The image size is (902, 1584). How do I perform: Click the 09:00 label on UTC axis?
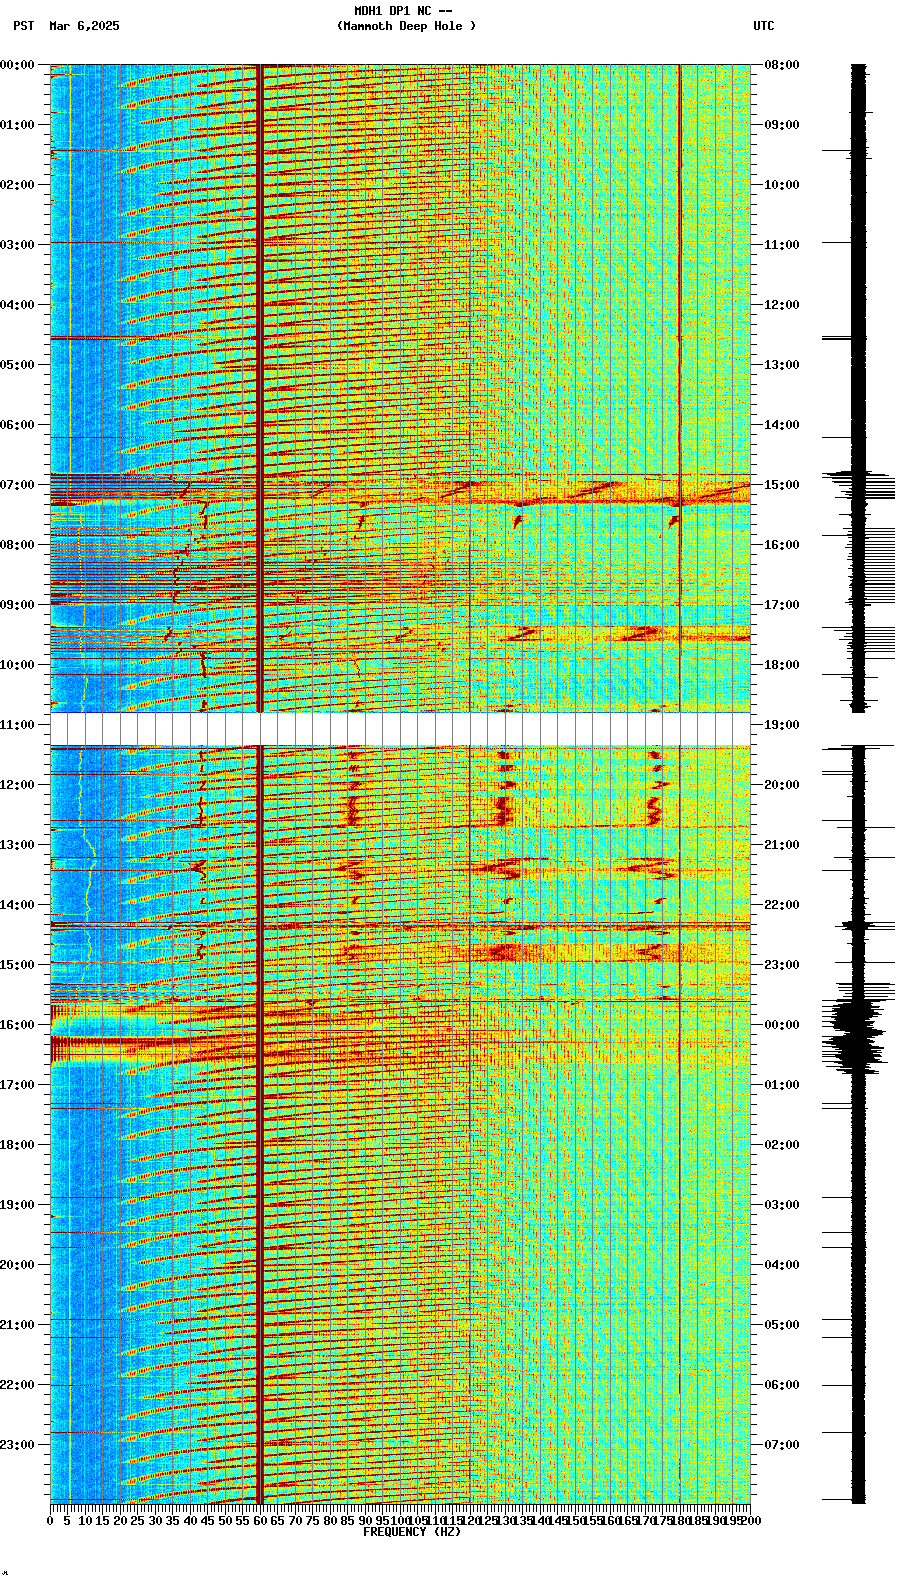782,125
